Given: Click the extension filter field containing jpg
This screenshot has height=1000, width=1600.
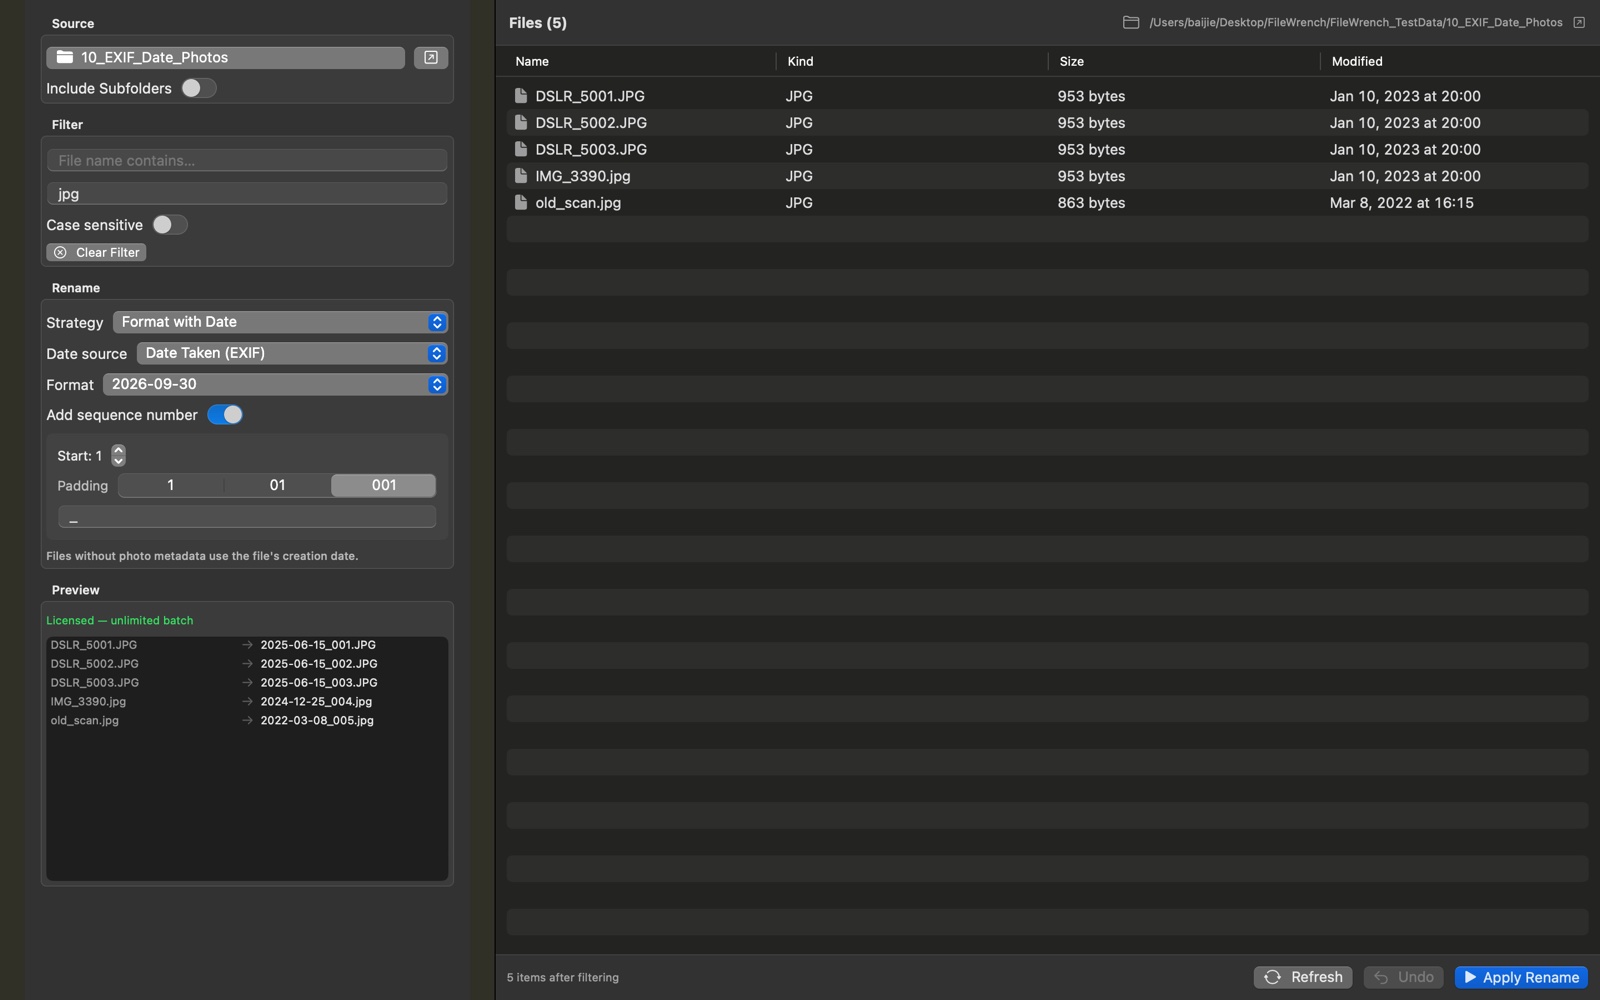Looking at the screenshot, I should point(247,194).
